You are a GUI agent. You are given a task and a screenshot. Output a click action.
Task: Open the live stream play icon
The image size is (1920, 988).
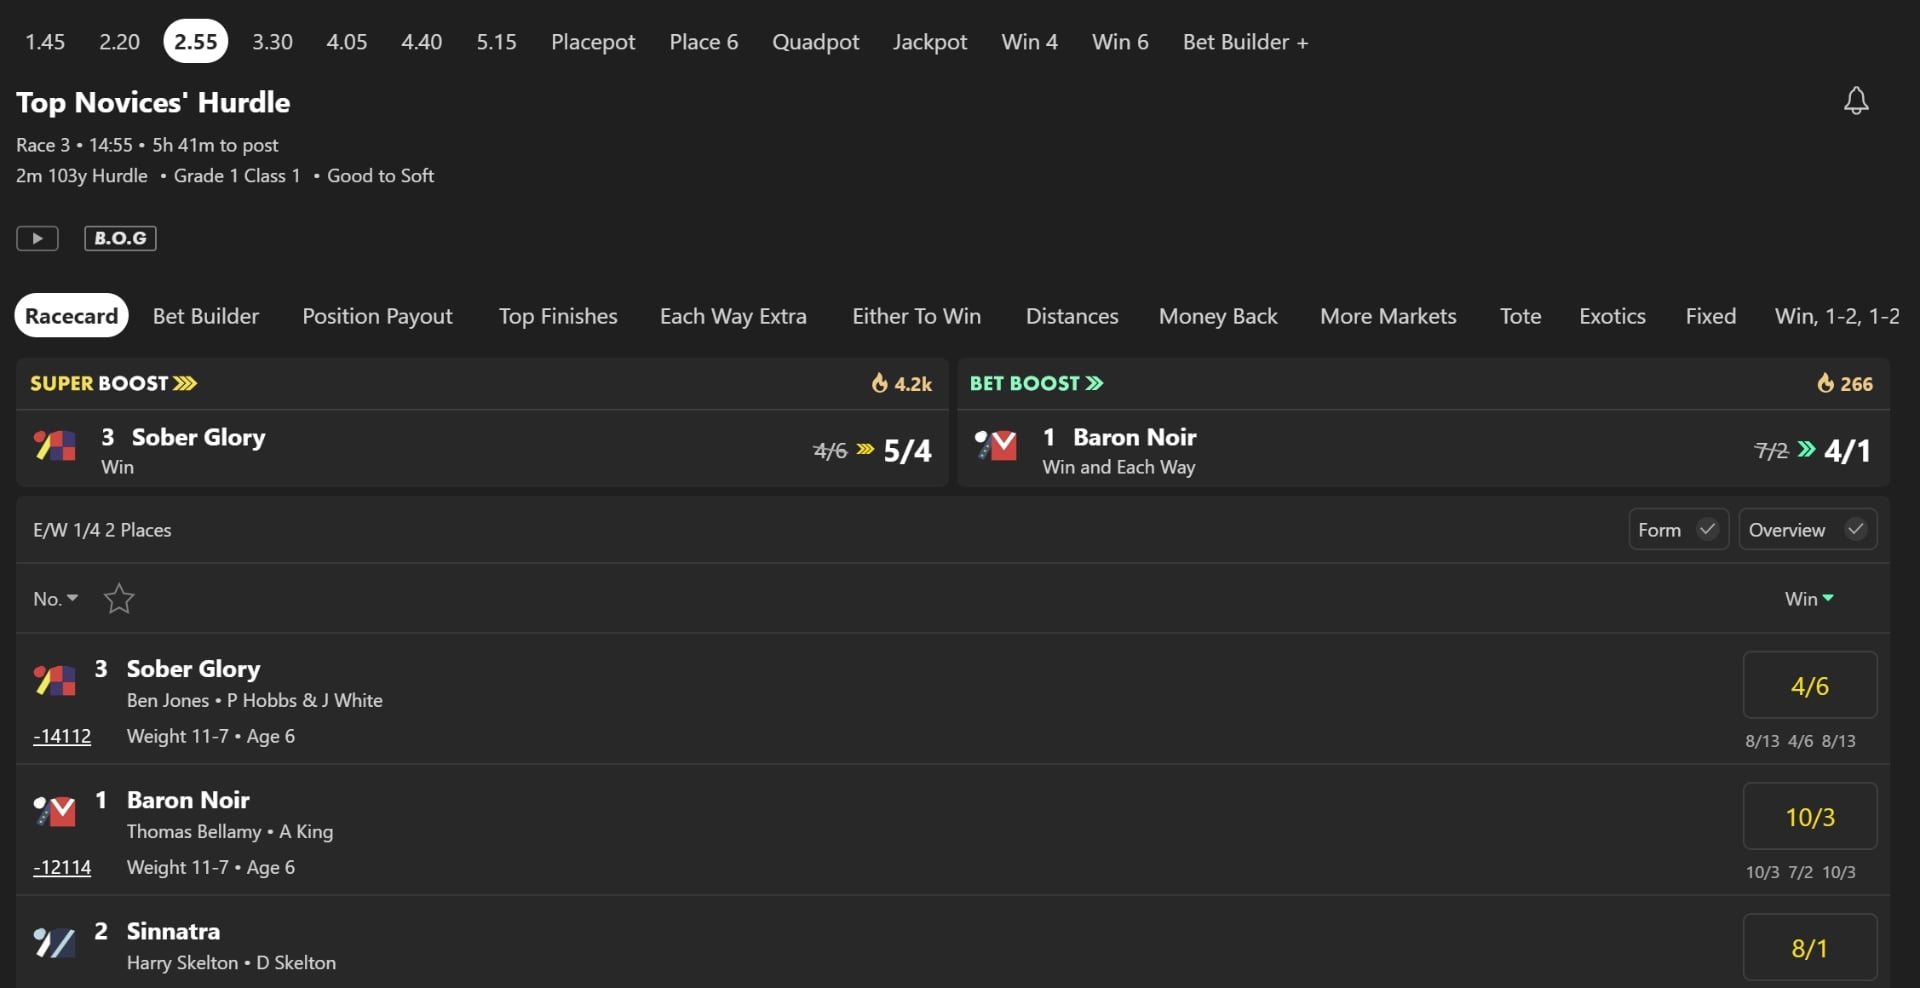click(37, 238)
